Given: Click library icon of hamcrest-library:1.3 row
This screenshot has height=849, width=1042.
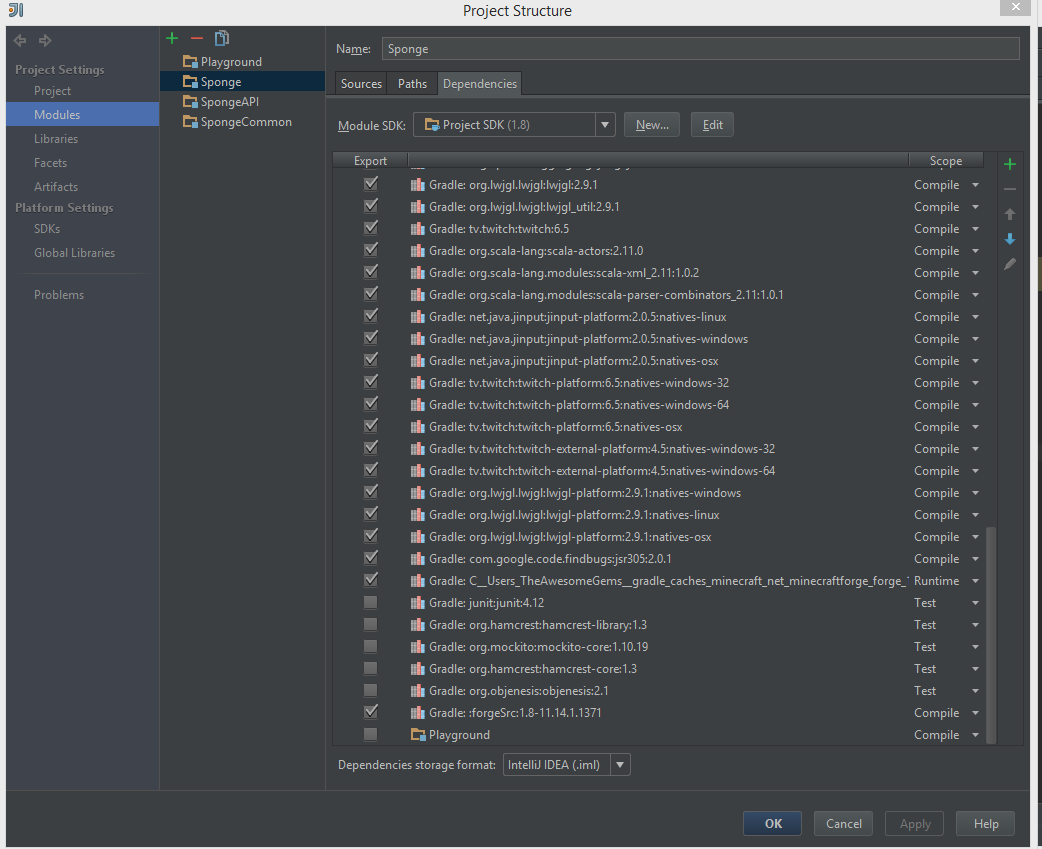Looking at the screenshot, I should 417,625.
